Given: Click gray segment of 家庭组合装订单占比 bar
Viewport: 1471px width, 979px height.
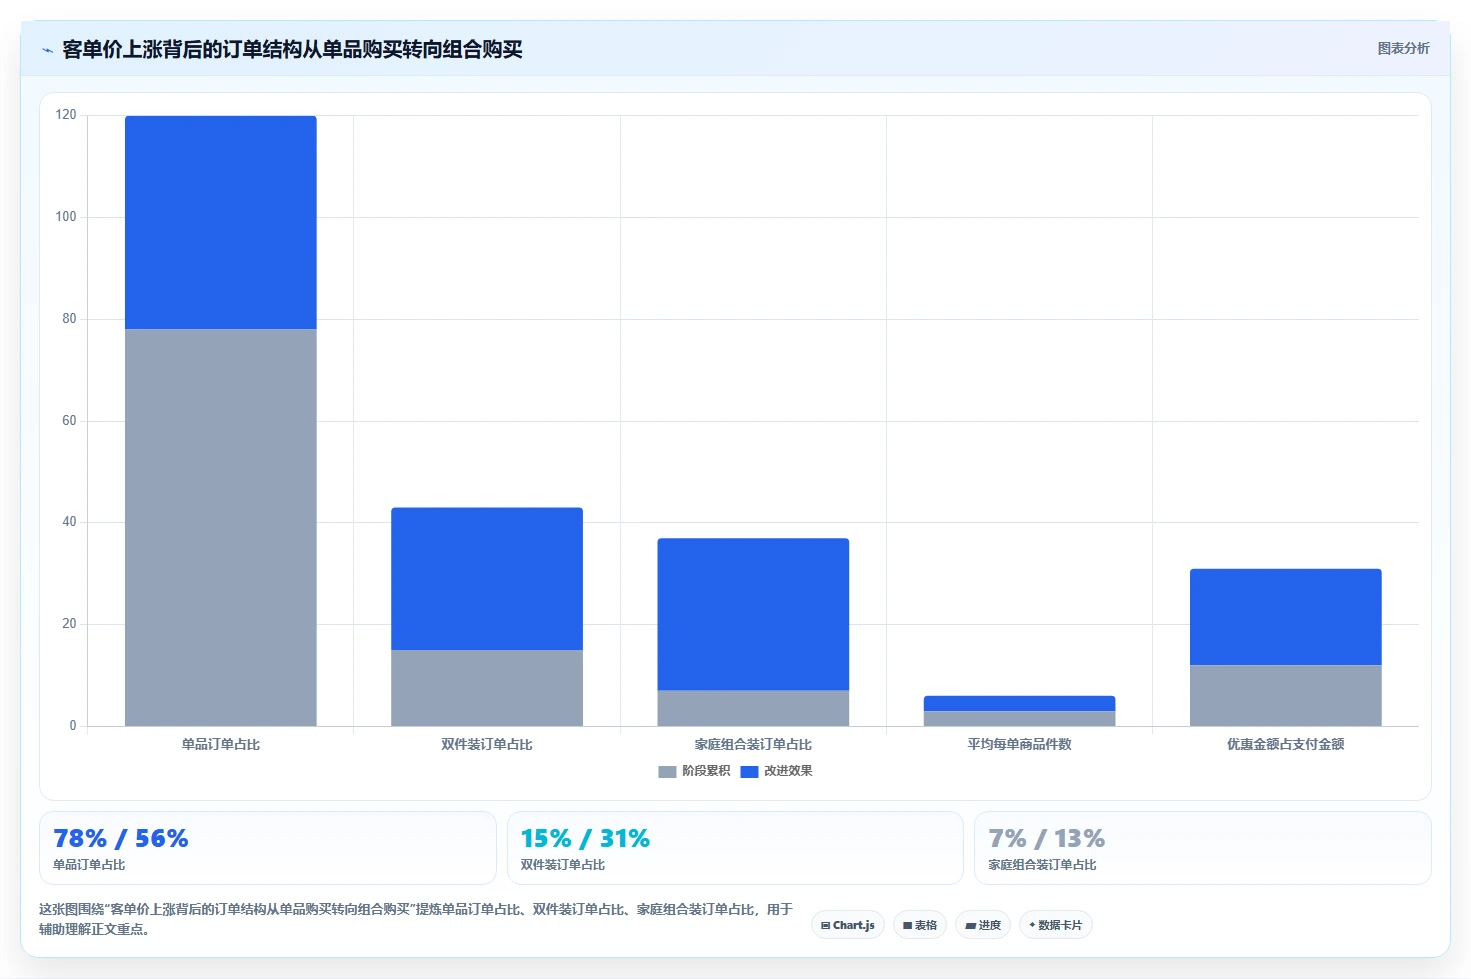Looking at the screenshot, I should tap(753, 708).
